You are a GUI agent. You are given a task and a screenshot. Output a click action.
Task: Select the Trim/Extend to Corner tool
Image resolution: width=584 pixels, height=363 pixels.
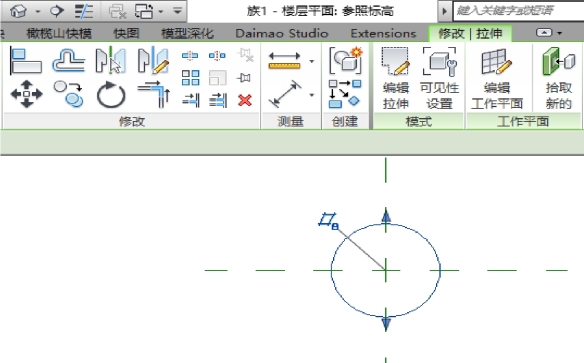(x=153, y=94)
